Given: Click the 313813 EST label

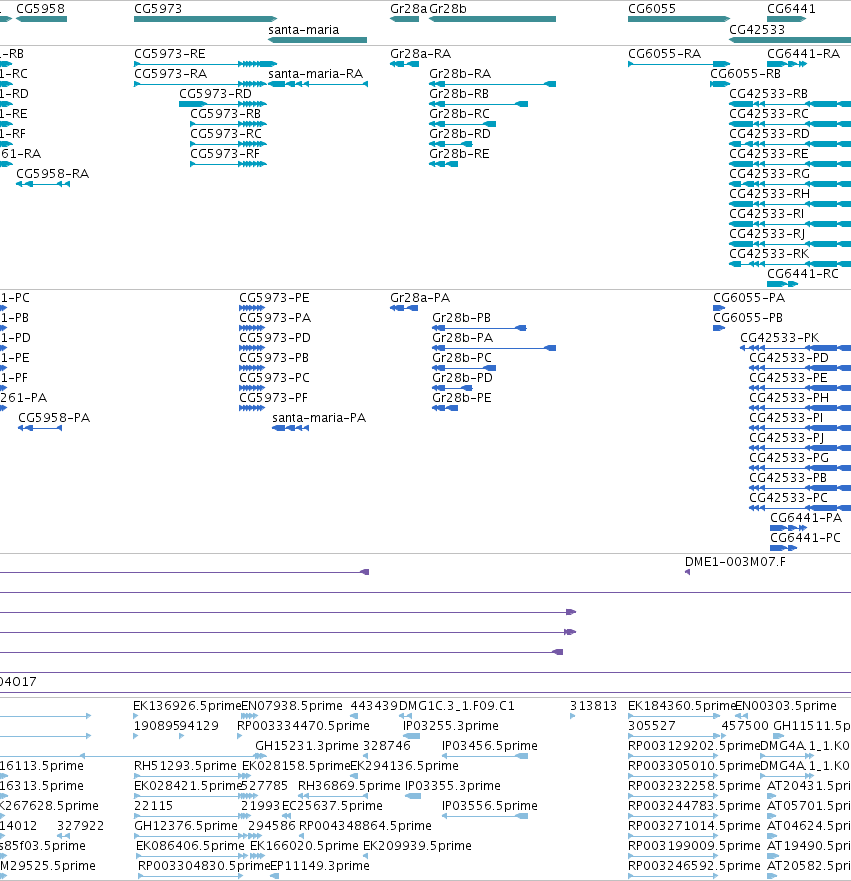Looking at the screenshot, I should 593,706.
